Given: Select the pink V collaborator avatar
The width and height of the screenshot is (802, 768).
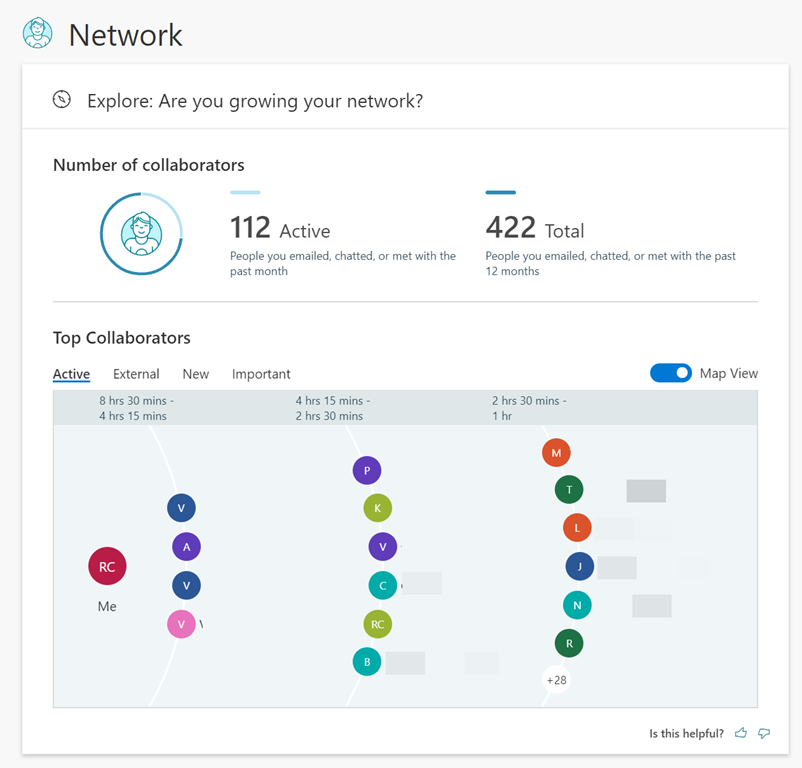Looking at the screenshot, I should (x=181, y=624).
